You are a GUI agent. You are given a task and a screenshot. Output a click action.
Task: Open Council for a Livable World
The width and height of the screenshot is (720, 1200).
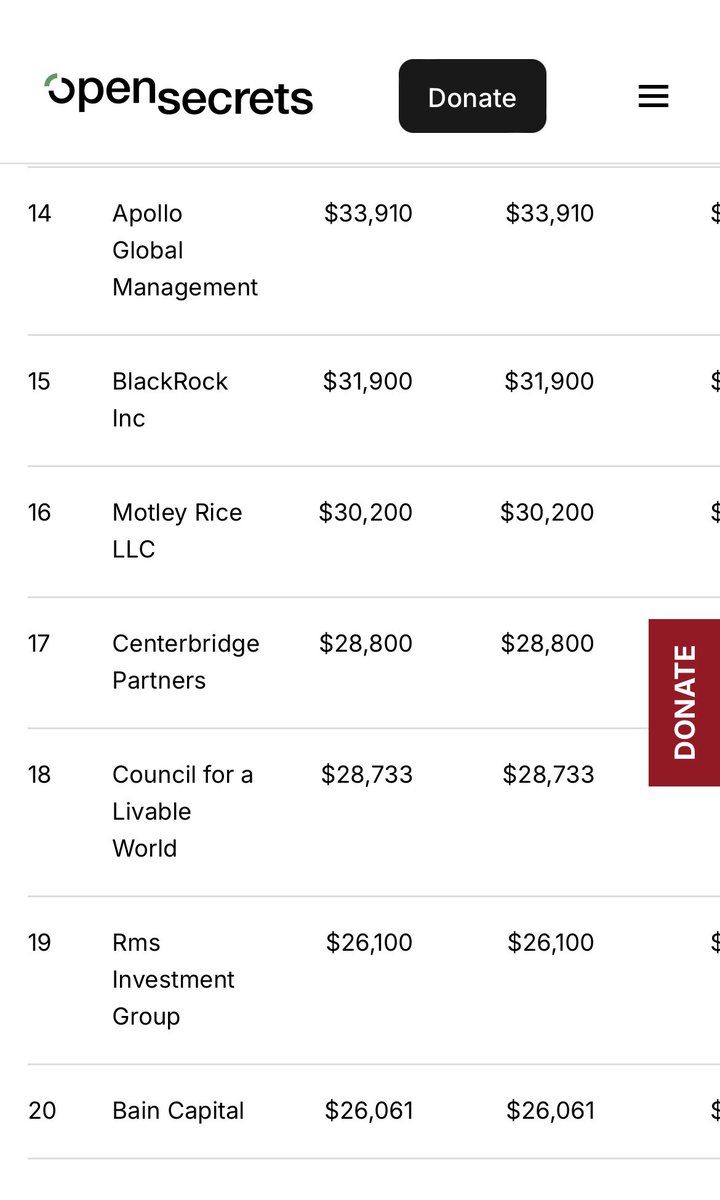tap(182, 811)
